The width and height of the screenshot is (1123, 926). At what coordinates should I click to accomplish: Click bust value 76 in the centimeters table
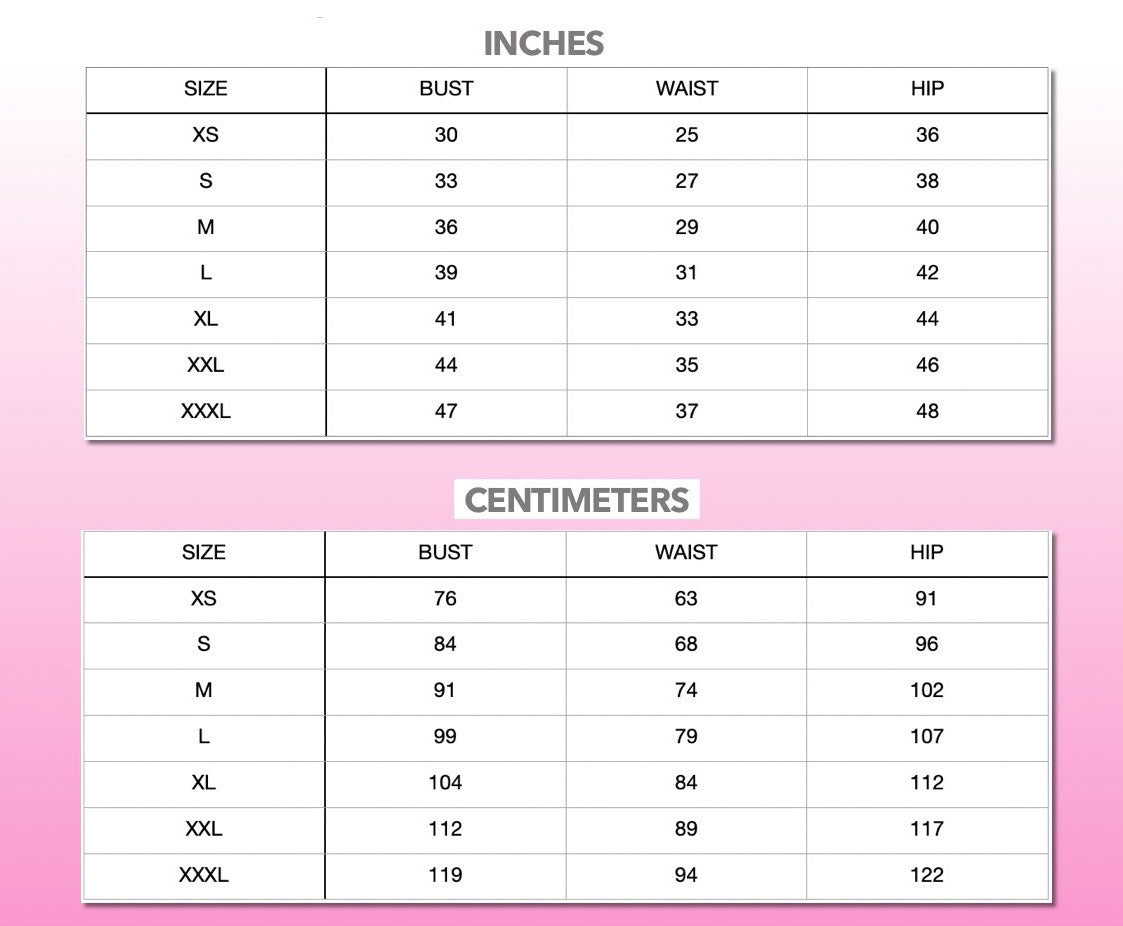click(x=445, y=599)
